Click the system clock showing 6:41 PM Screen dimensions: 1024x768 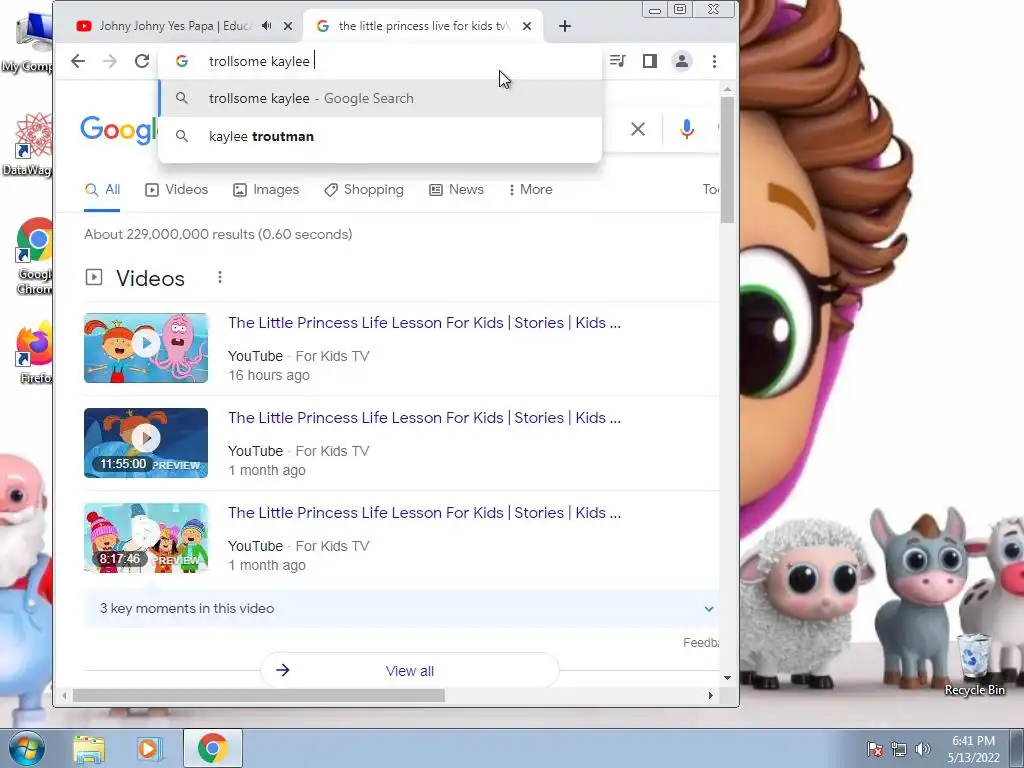coord(973,749)
